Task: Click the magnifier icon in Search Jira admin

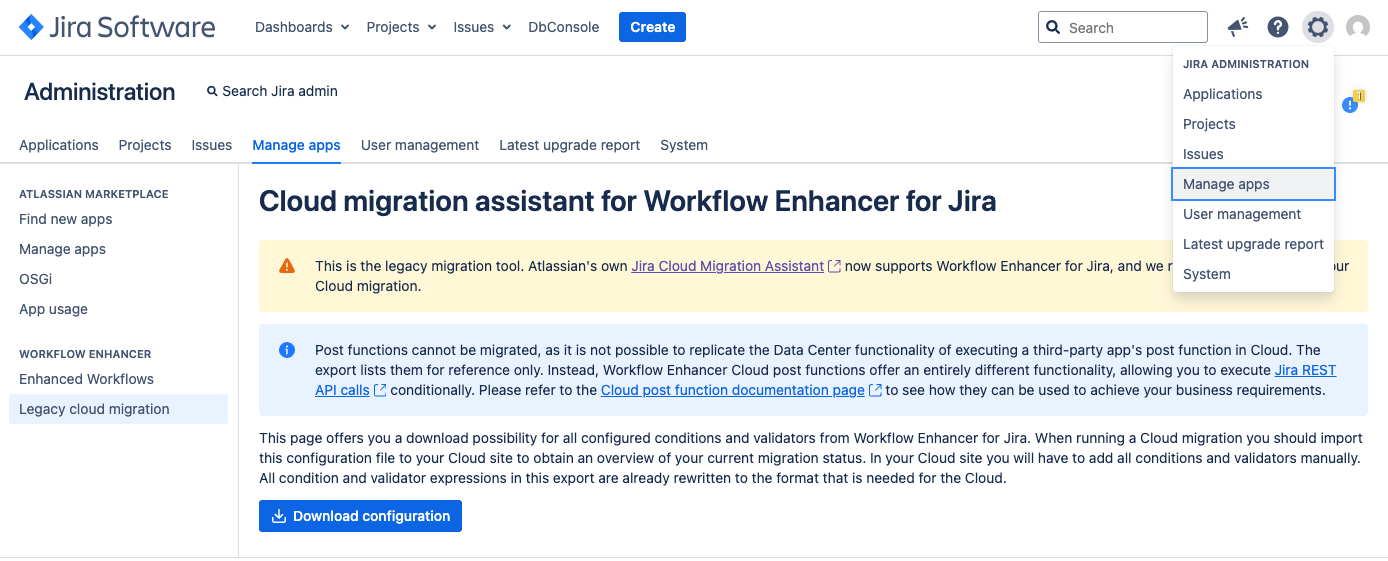Action: click(212, 91)
